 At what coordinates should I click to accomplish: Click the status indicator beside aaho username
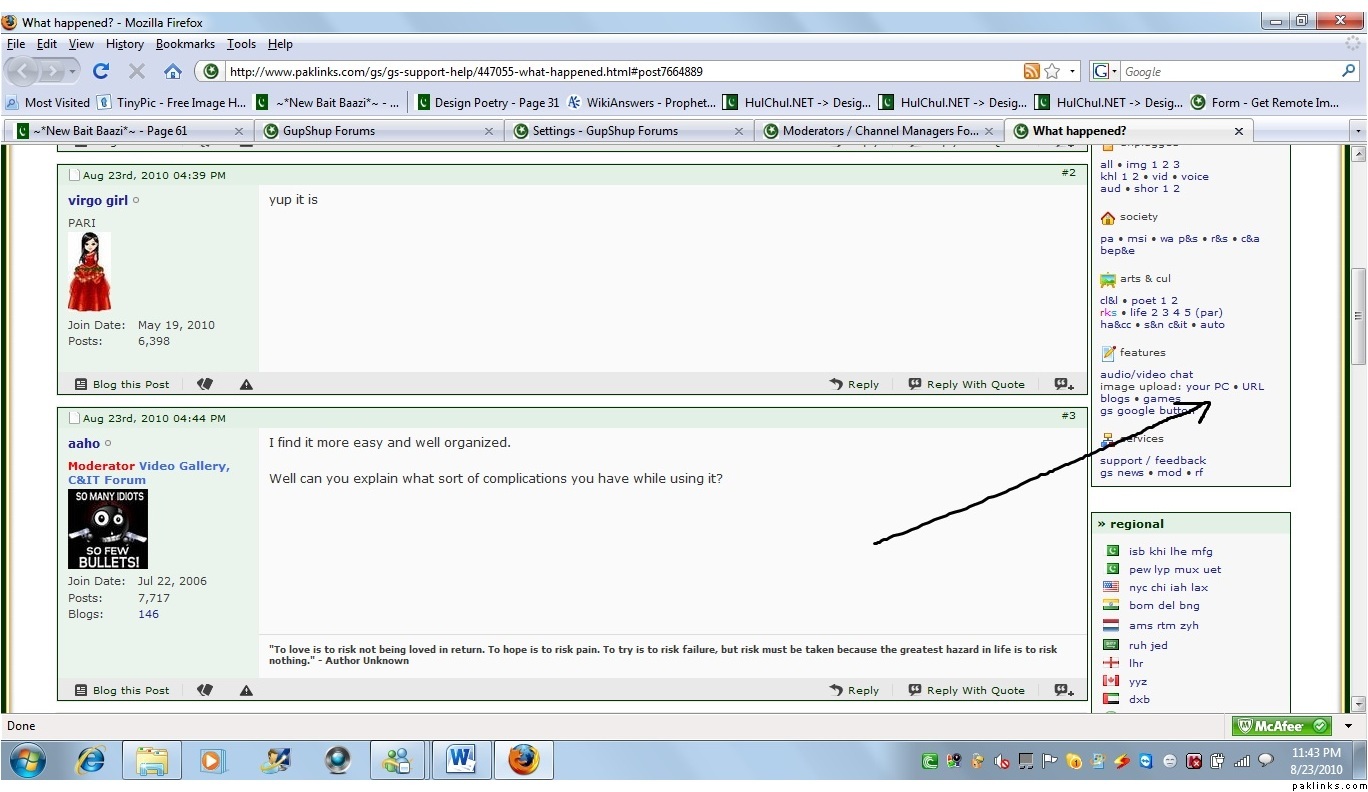click(109, 444)
